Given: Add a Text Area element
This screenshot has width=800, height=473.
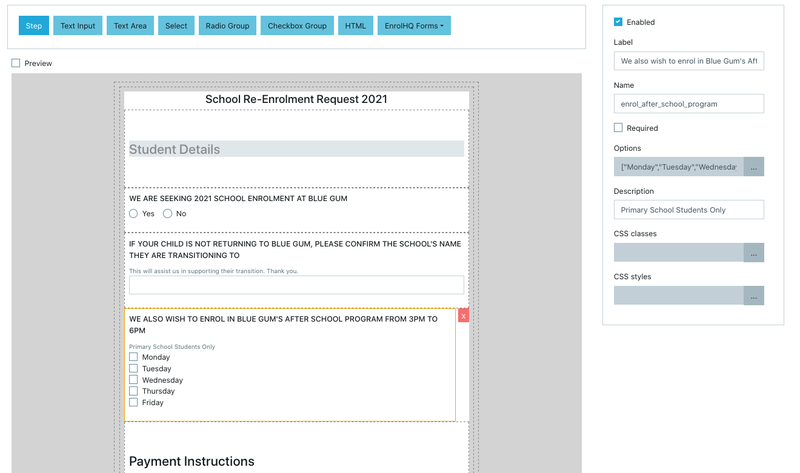Looking at the screenshot, I should tap(130, 26).
